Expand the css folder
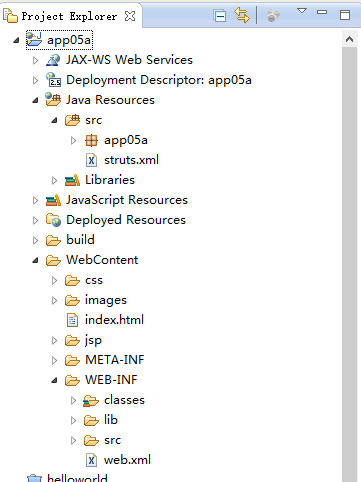The image size is (361, 482). tap(54, 280)
